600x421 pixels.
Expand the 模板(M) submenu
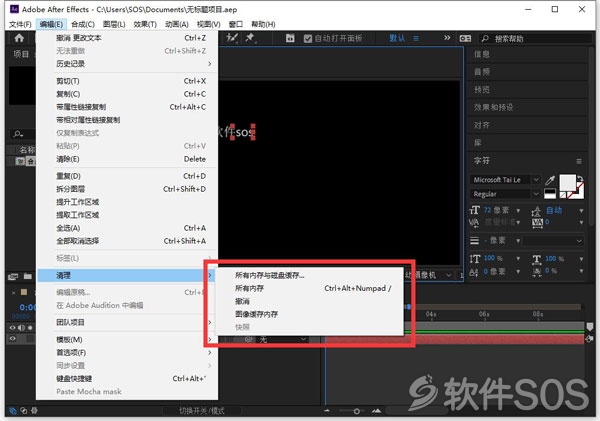[127, 339]
